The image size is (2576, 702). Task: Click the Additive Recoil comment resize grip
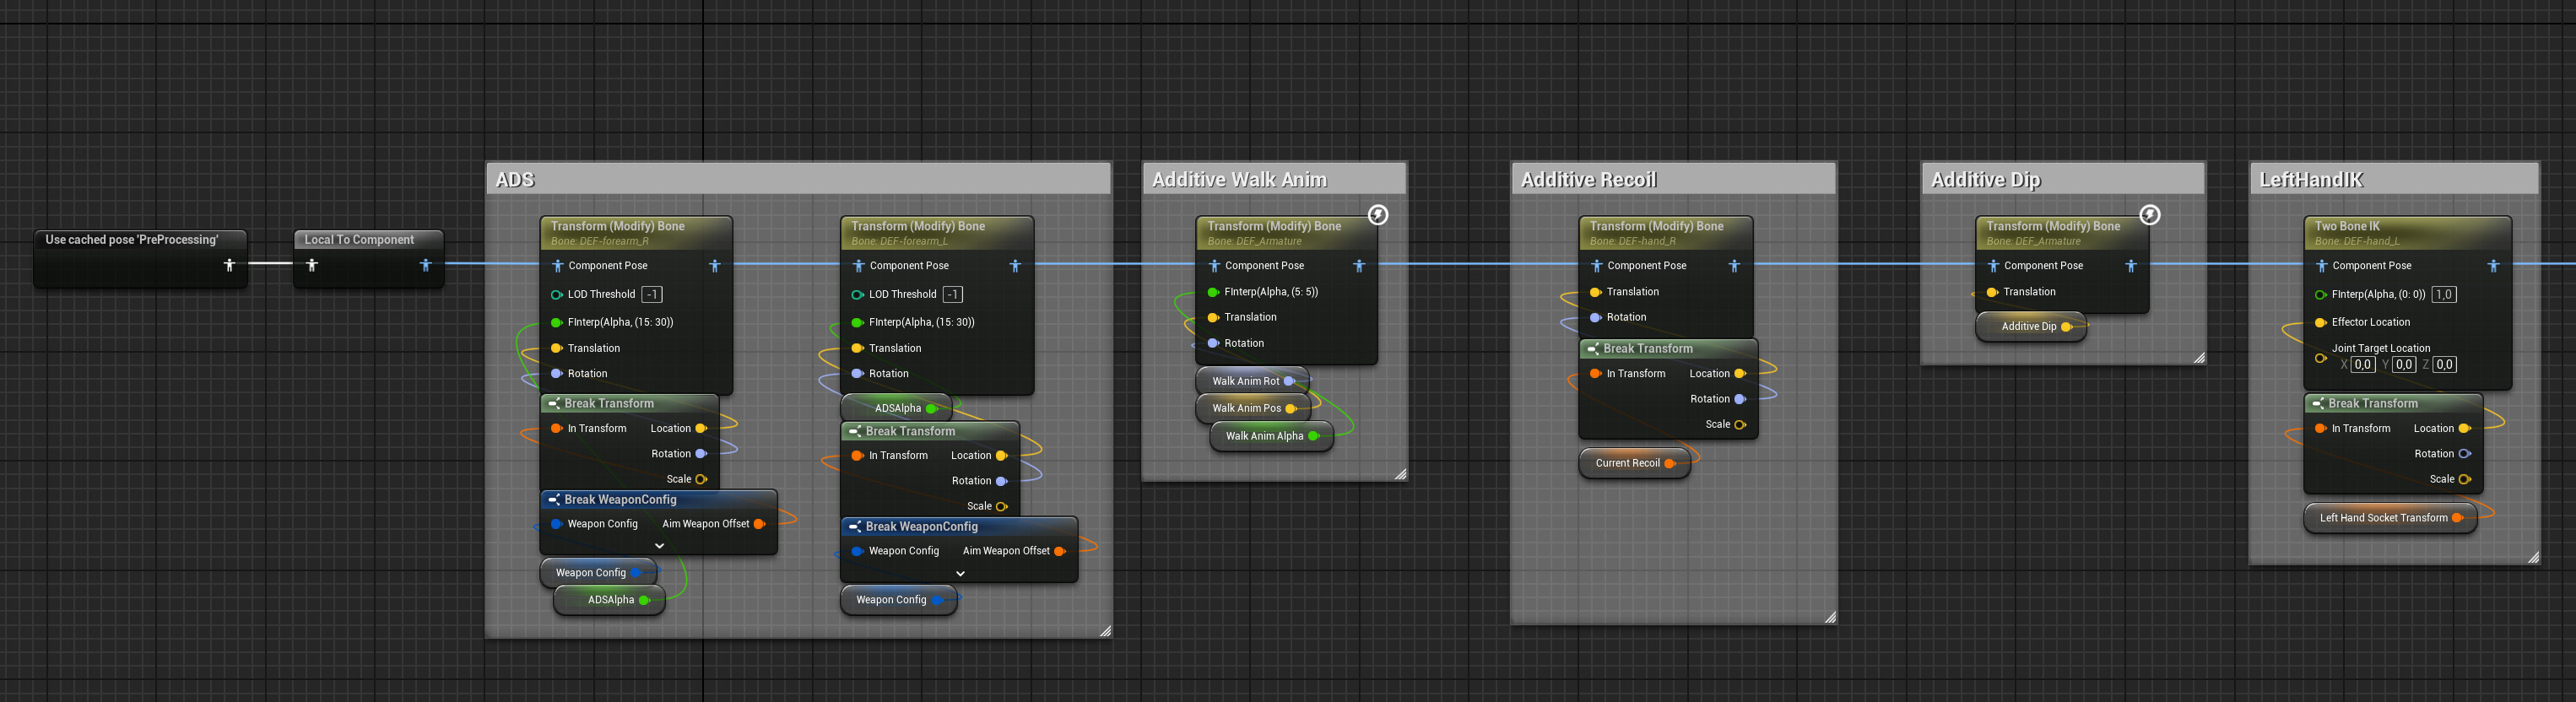pyautogui.click(x=1830, y=617)
